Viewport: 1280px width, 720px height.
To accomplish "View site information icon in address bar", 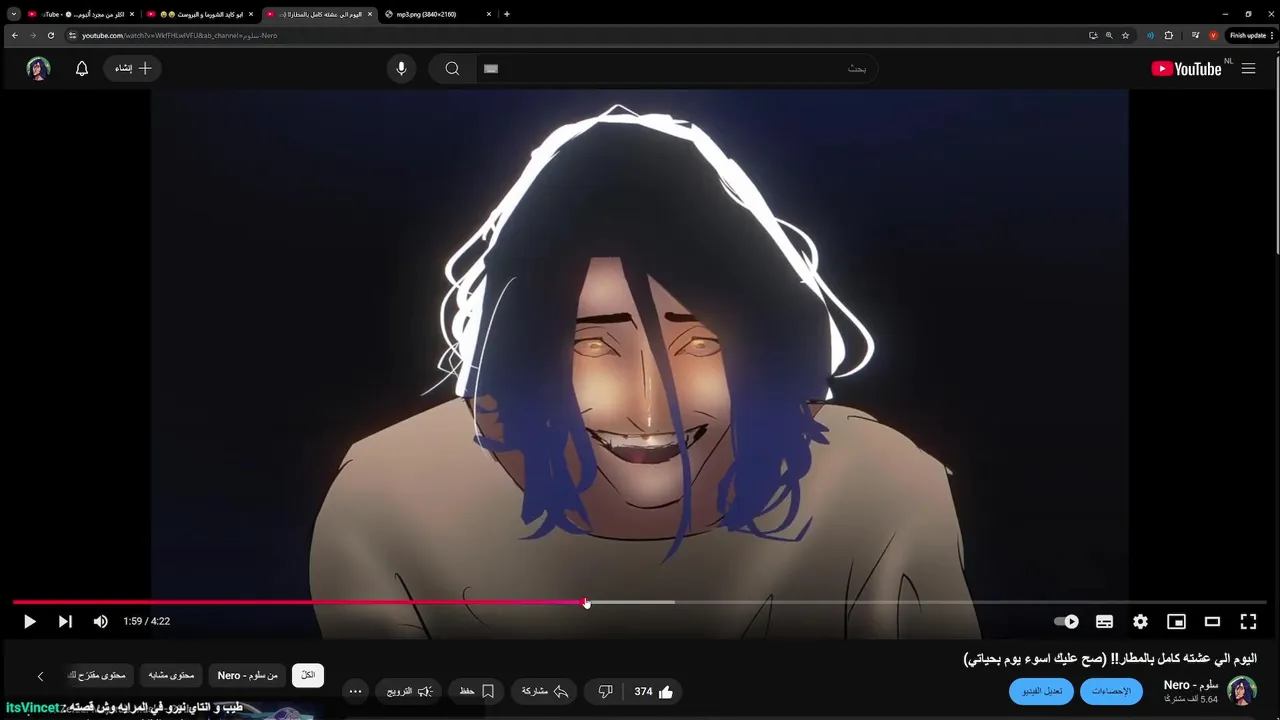I will pos(72,35).
